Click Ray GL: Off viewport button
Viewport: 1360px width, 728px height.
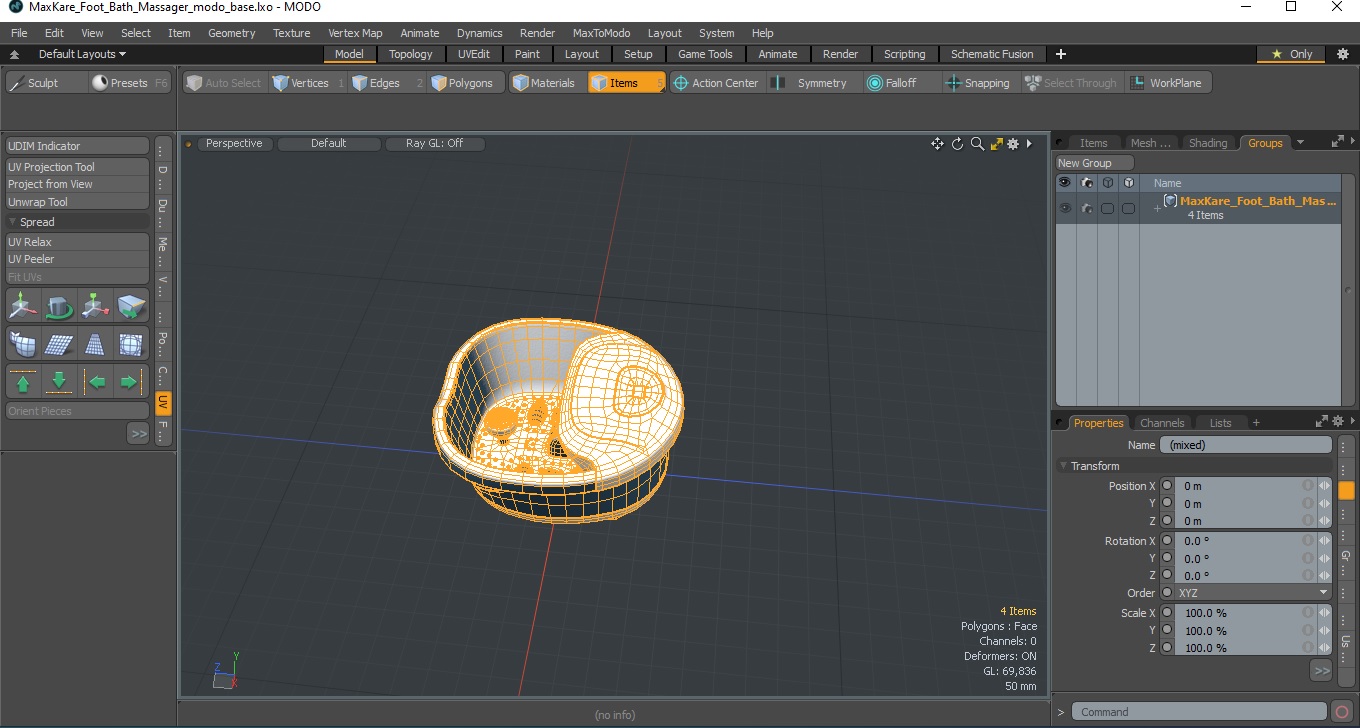(435, 144)
